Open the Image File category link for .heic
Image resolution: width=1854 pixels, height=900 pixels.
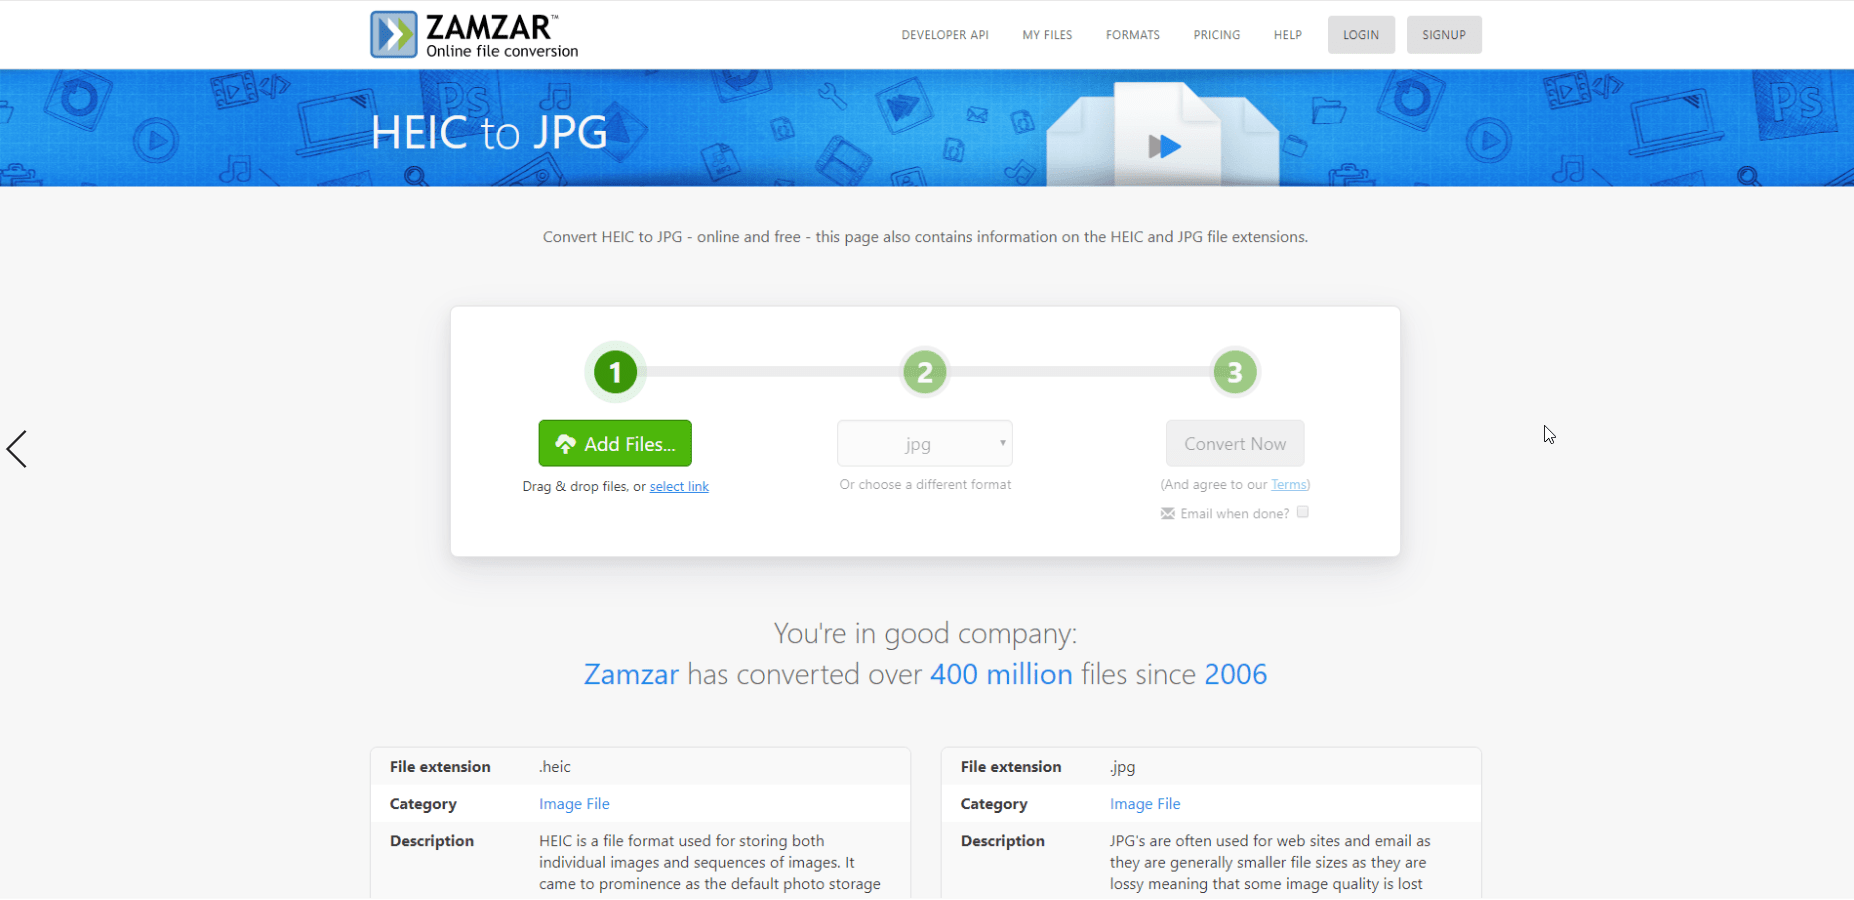point(574,804)
